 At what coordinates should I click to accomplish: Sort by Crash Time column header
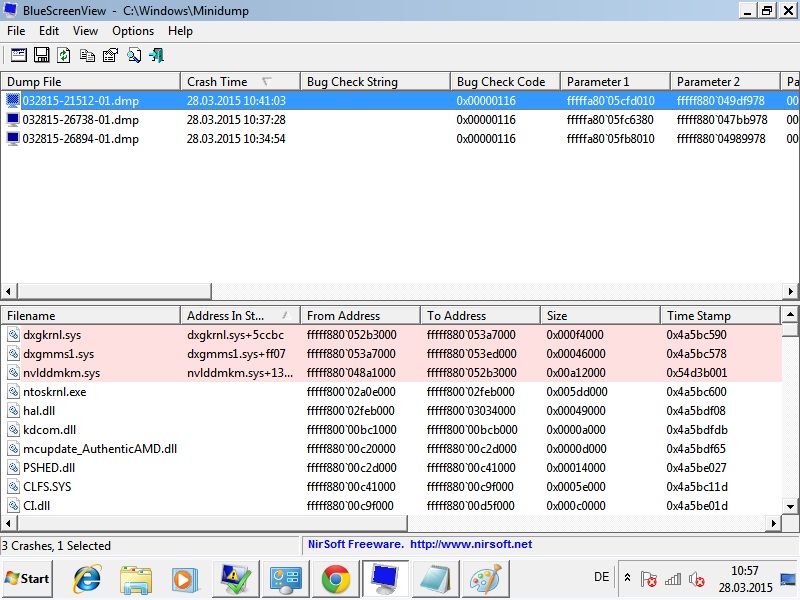tap(240, 82)
